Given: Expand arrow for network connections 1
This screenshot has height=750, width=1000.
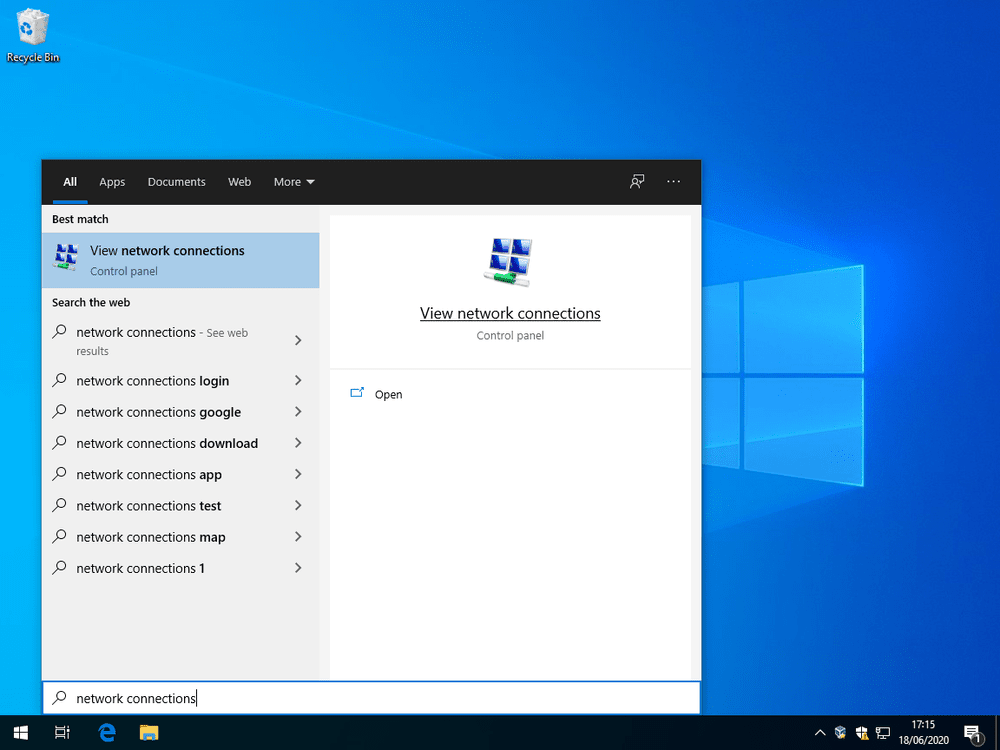Looking at the screenshot, I should [298, 568].
